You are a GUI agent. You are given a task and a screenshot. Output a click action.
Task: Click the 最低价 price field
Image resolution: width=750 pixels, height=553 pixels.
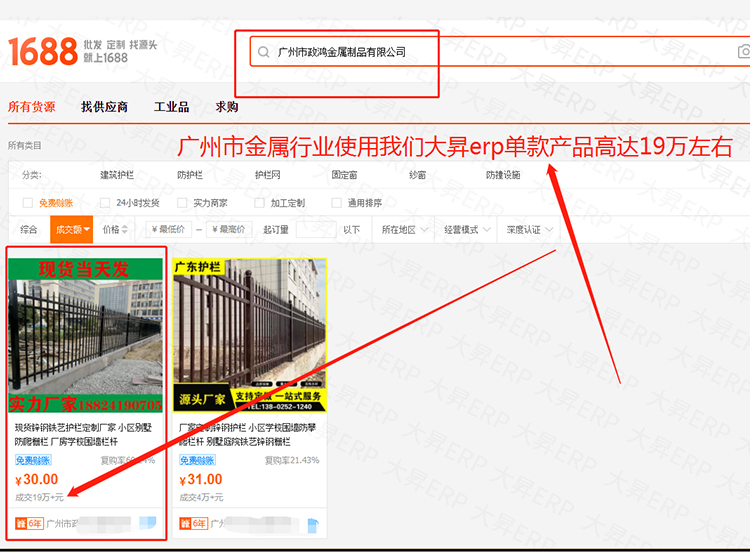click(168, 230)
